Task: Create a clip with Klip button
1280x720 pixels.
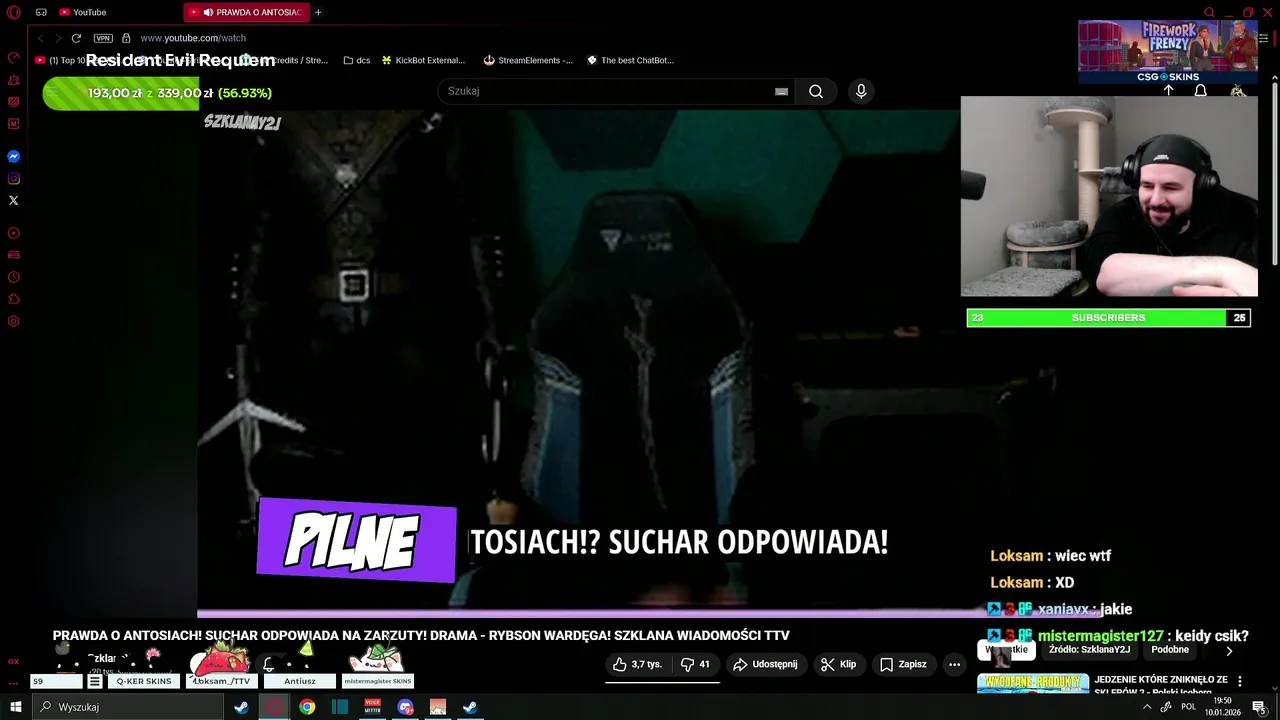Action: tap(838, 664)
